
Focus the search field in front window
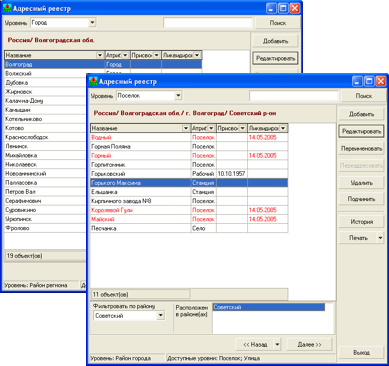pos(294,96)
